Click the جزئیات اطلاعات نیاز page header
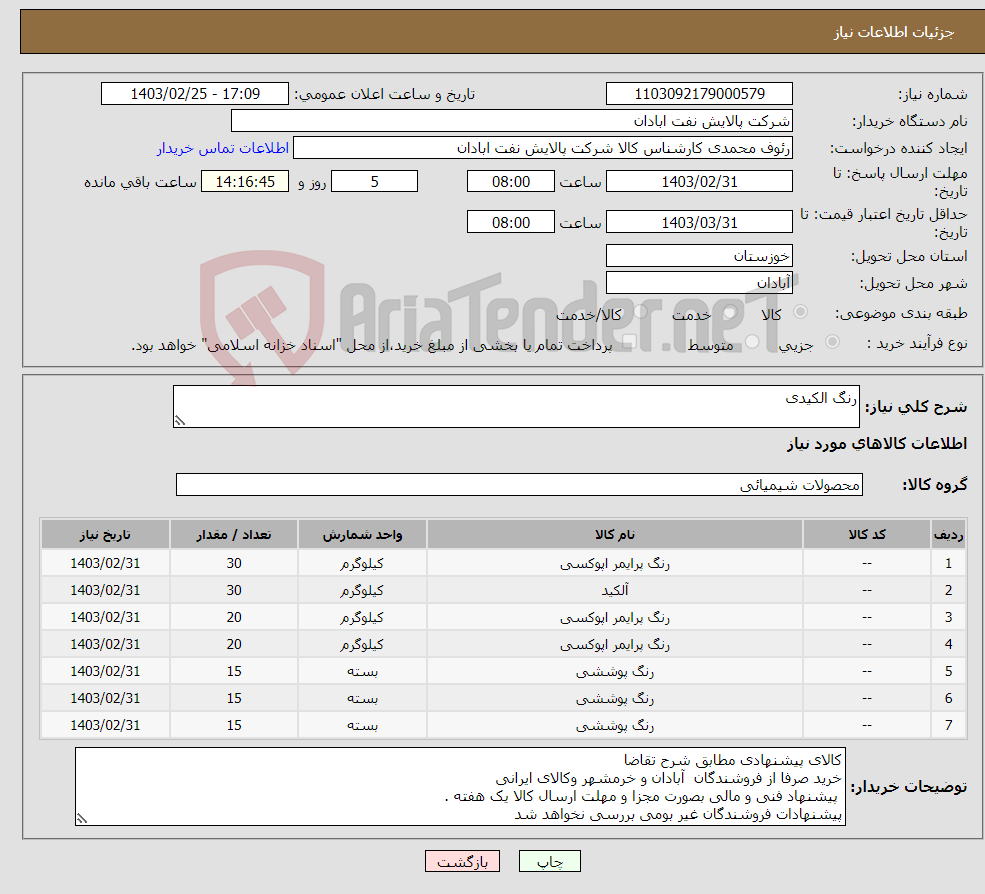The width and height of the screenshot is (985, 894). tap(893, 32)
